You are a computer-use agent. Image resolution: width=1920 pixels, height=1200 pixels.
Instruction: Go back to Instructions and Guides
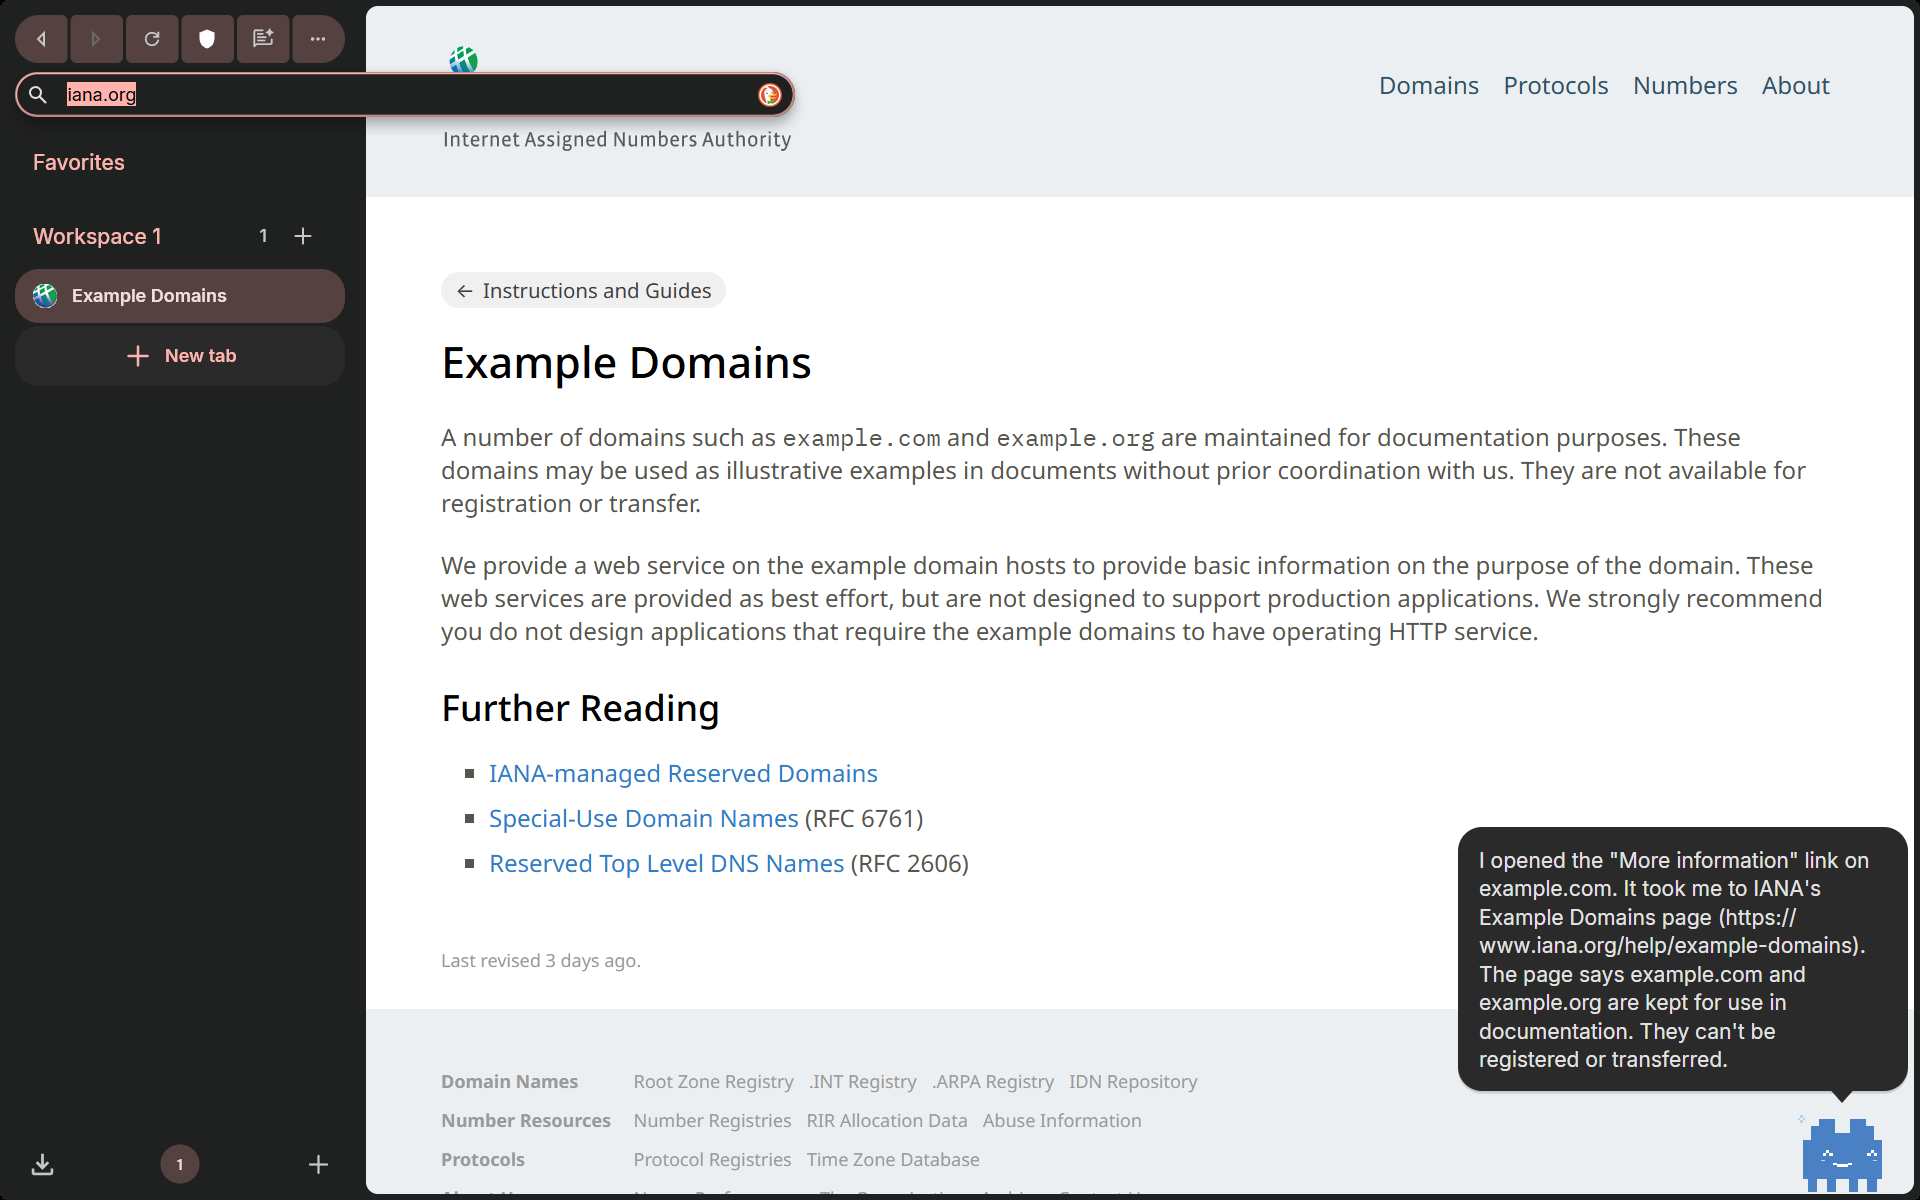tap(583, 291)
